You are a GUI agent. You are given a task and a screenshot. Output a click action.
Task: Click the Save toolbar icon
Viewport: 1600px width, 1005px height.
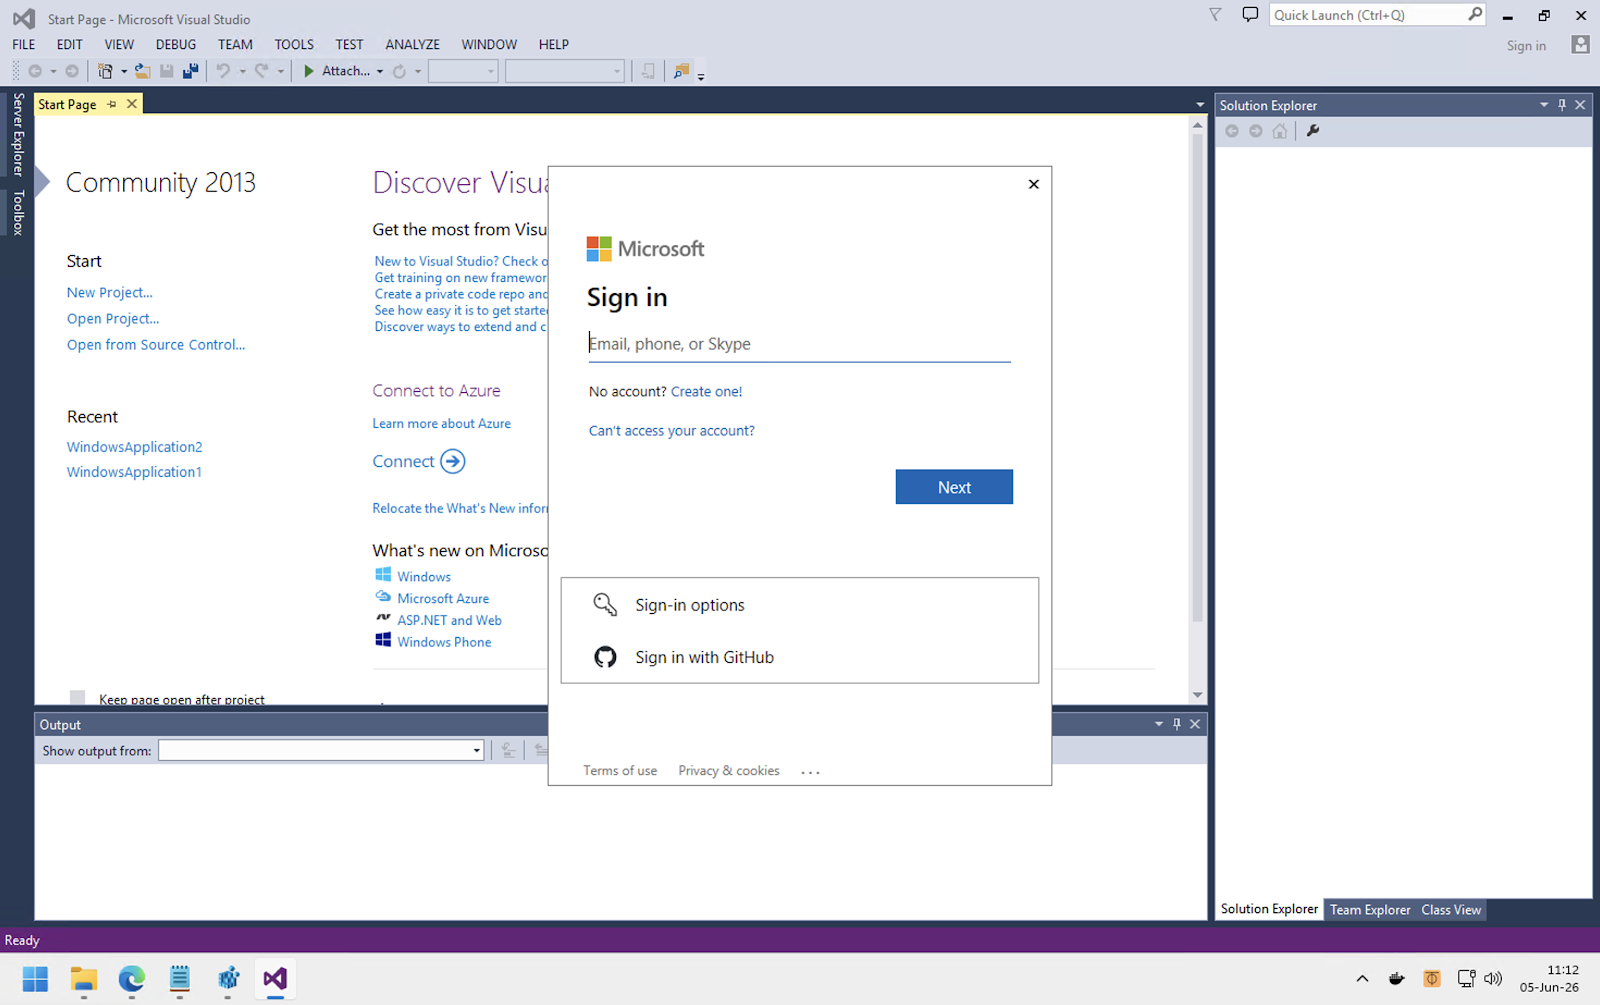[167, 71]
